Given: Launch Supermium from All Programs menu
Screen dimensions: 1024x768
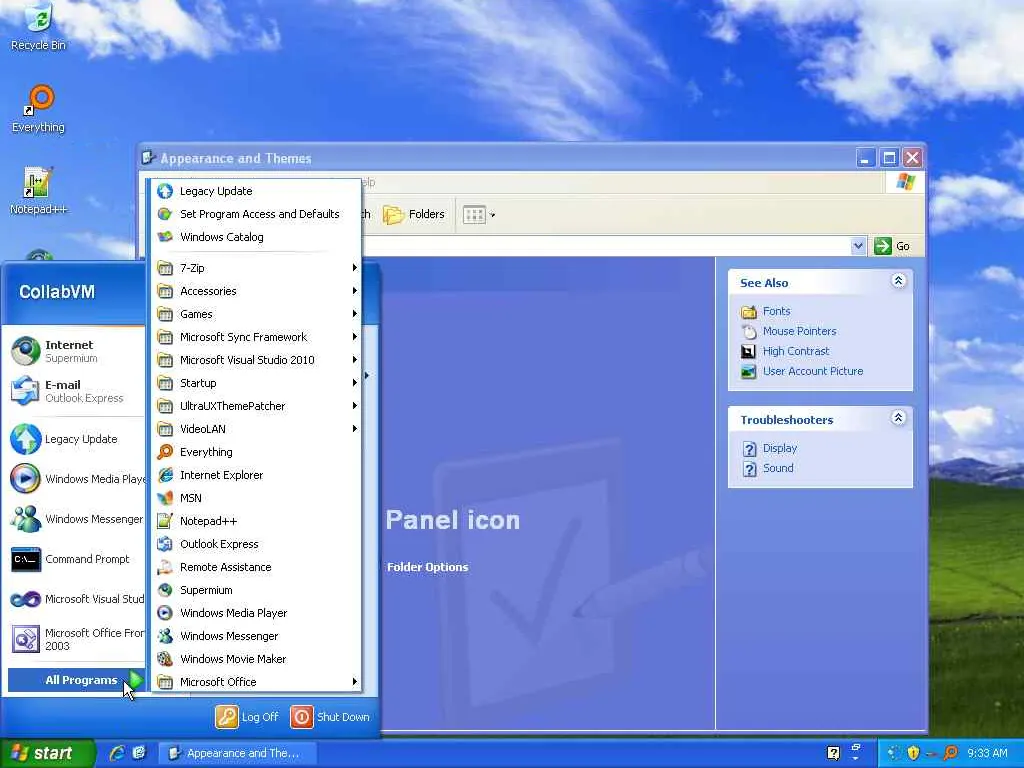Looking at the screenshot, I should tap(256, 590).
